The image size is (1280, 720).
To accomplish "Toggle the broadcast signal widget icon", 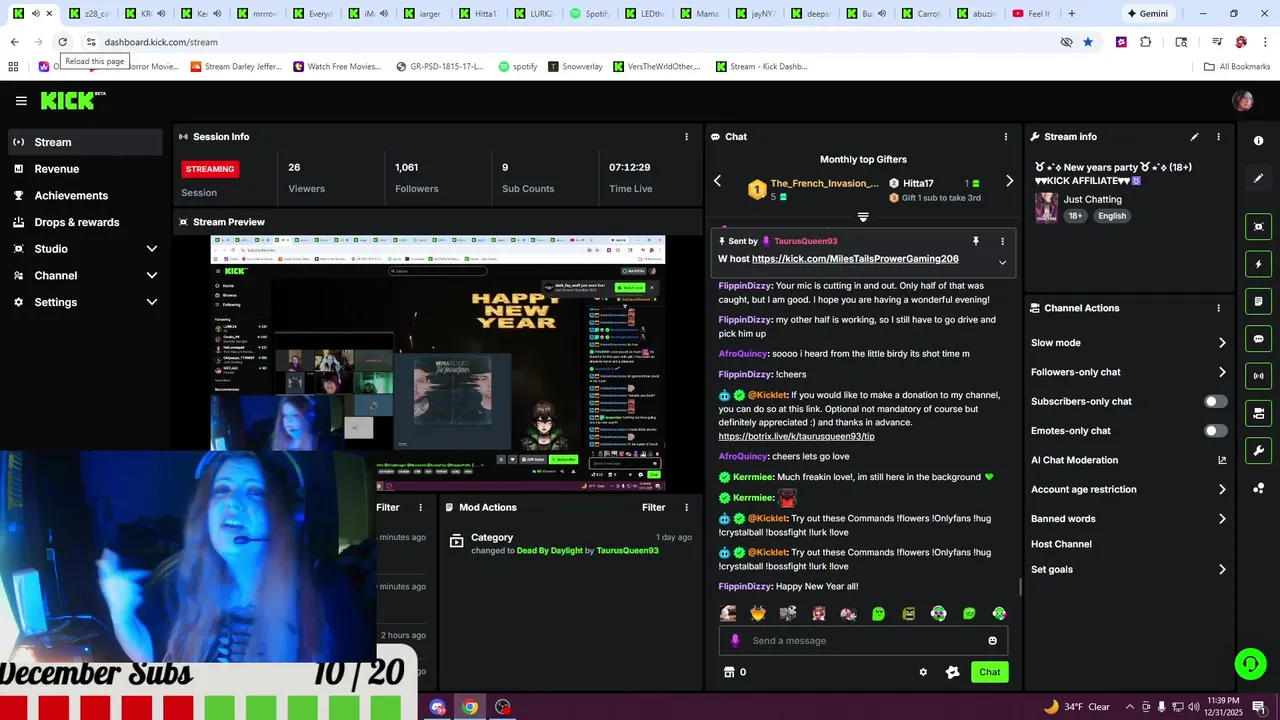I will point(1259,376).
